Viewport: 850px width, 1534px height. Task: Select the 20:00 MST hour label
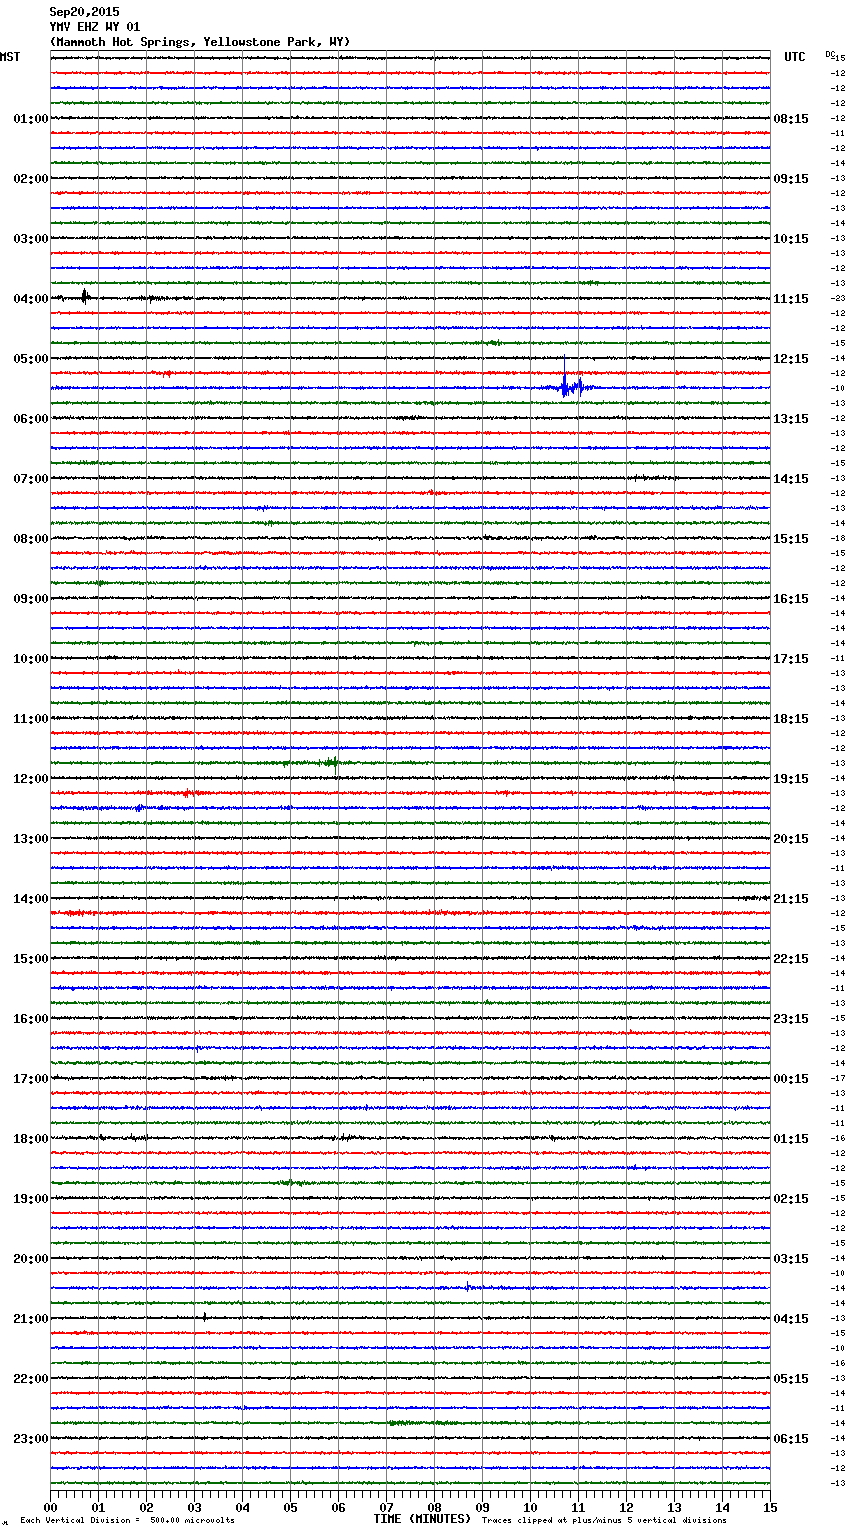click(x=31, y=1259)
